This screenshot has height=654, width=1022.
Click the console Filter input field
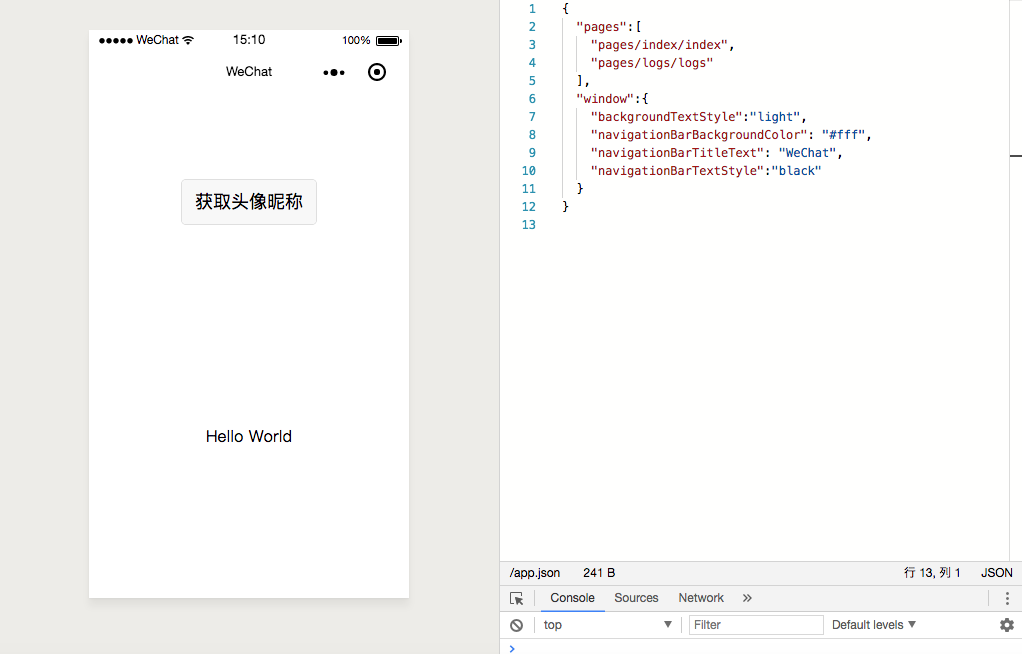point(756,625)
